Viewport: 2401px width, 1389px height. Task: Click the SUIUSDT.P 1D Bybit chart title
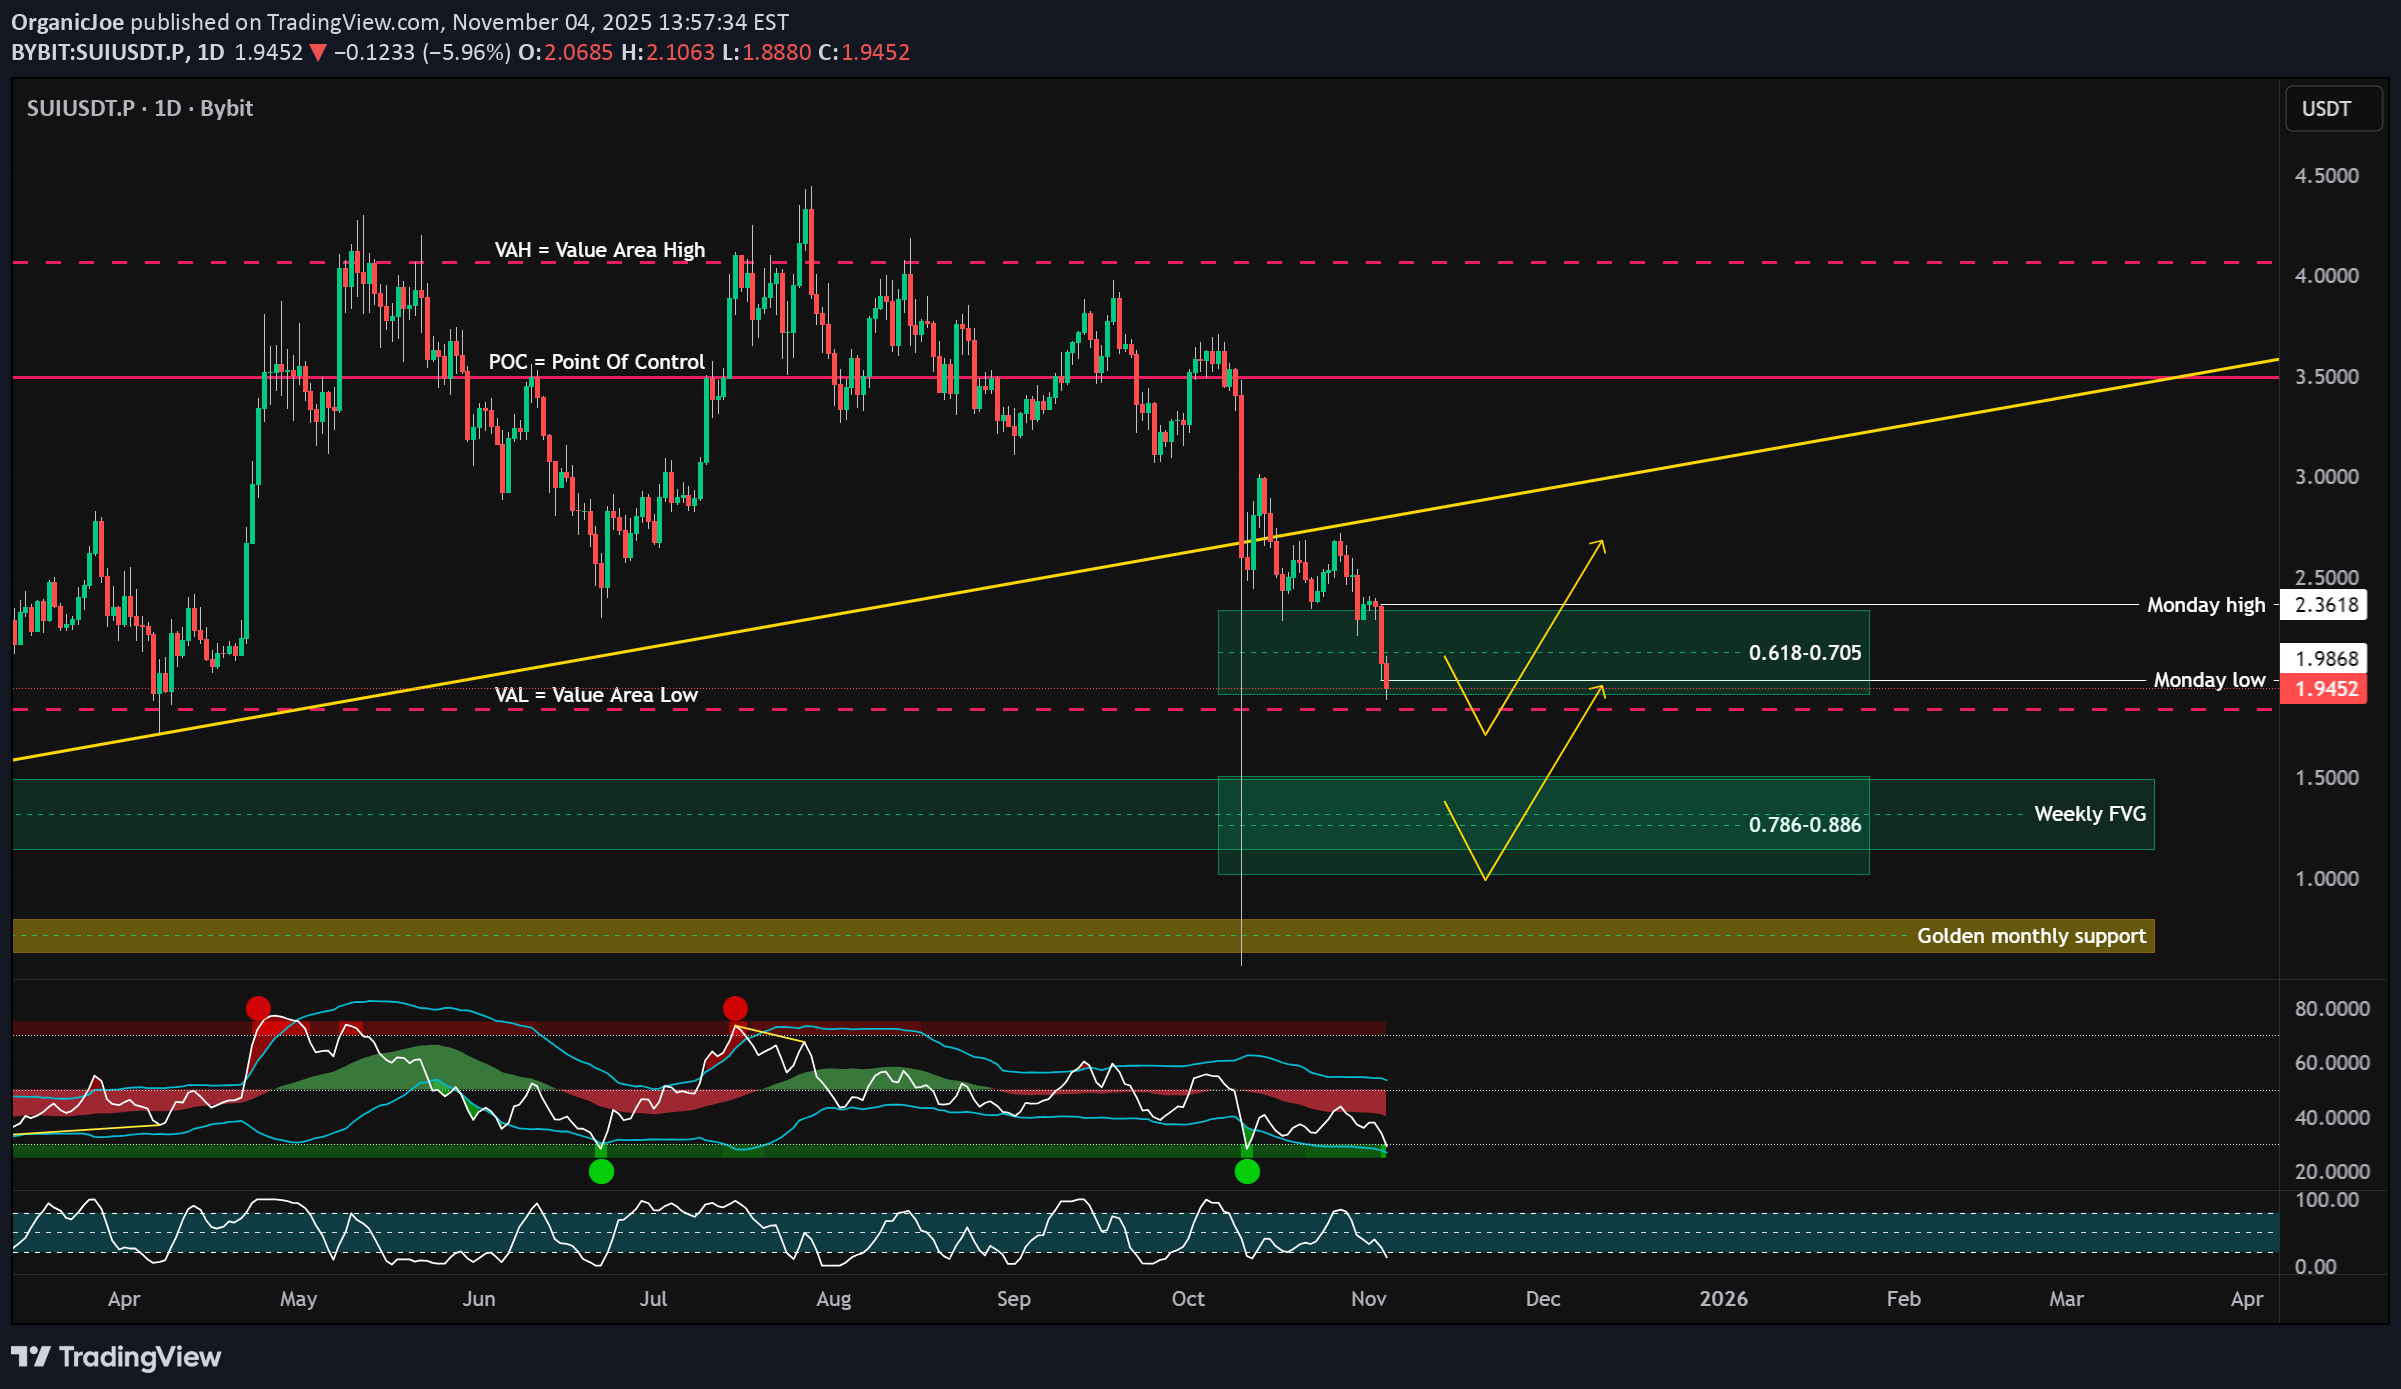click(139, 108)
